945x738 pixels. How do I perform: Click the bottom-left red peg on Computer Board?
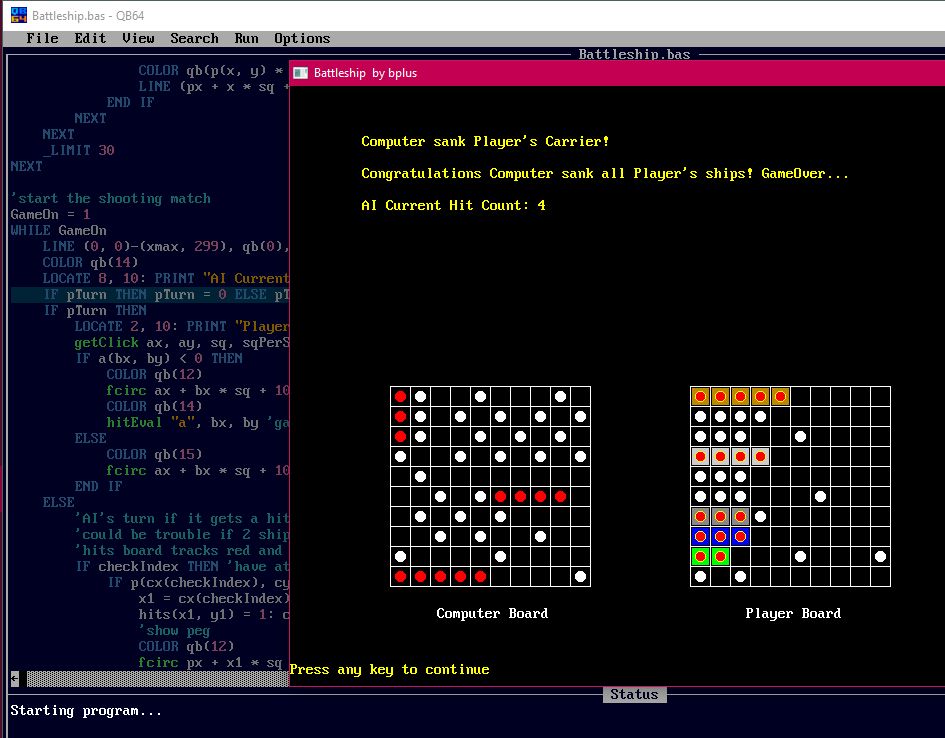400,576
